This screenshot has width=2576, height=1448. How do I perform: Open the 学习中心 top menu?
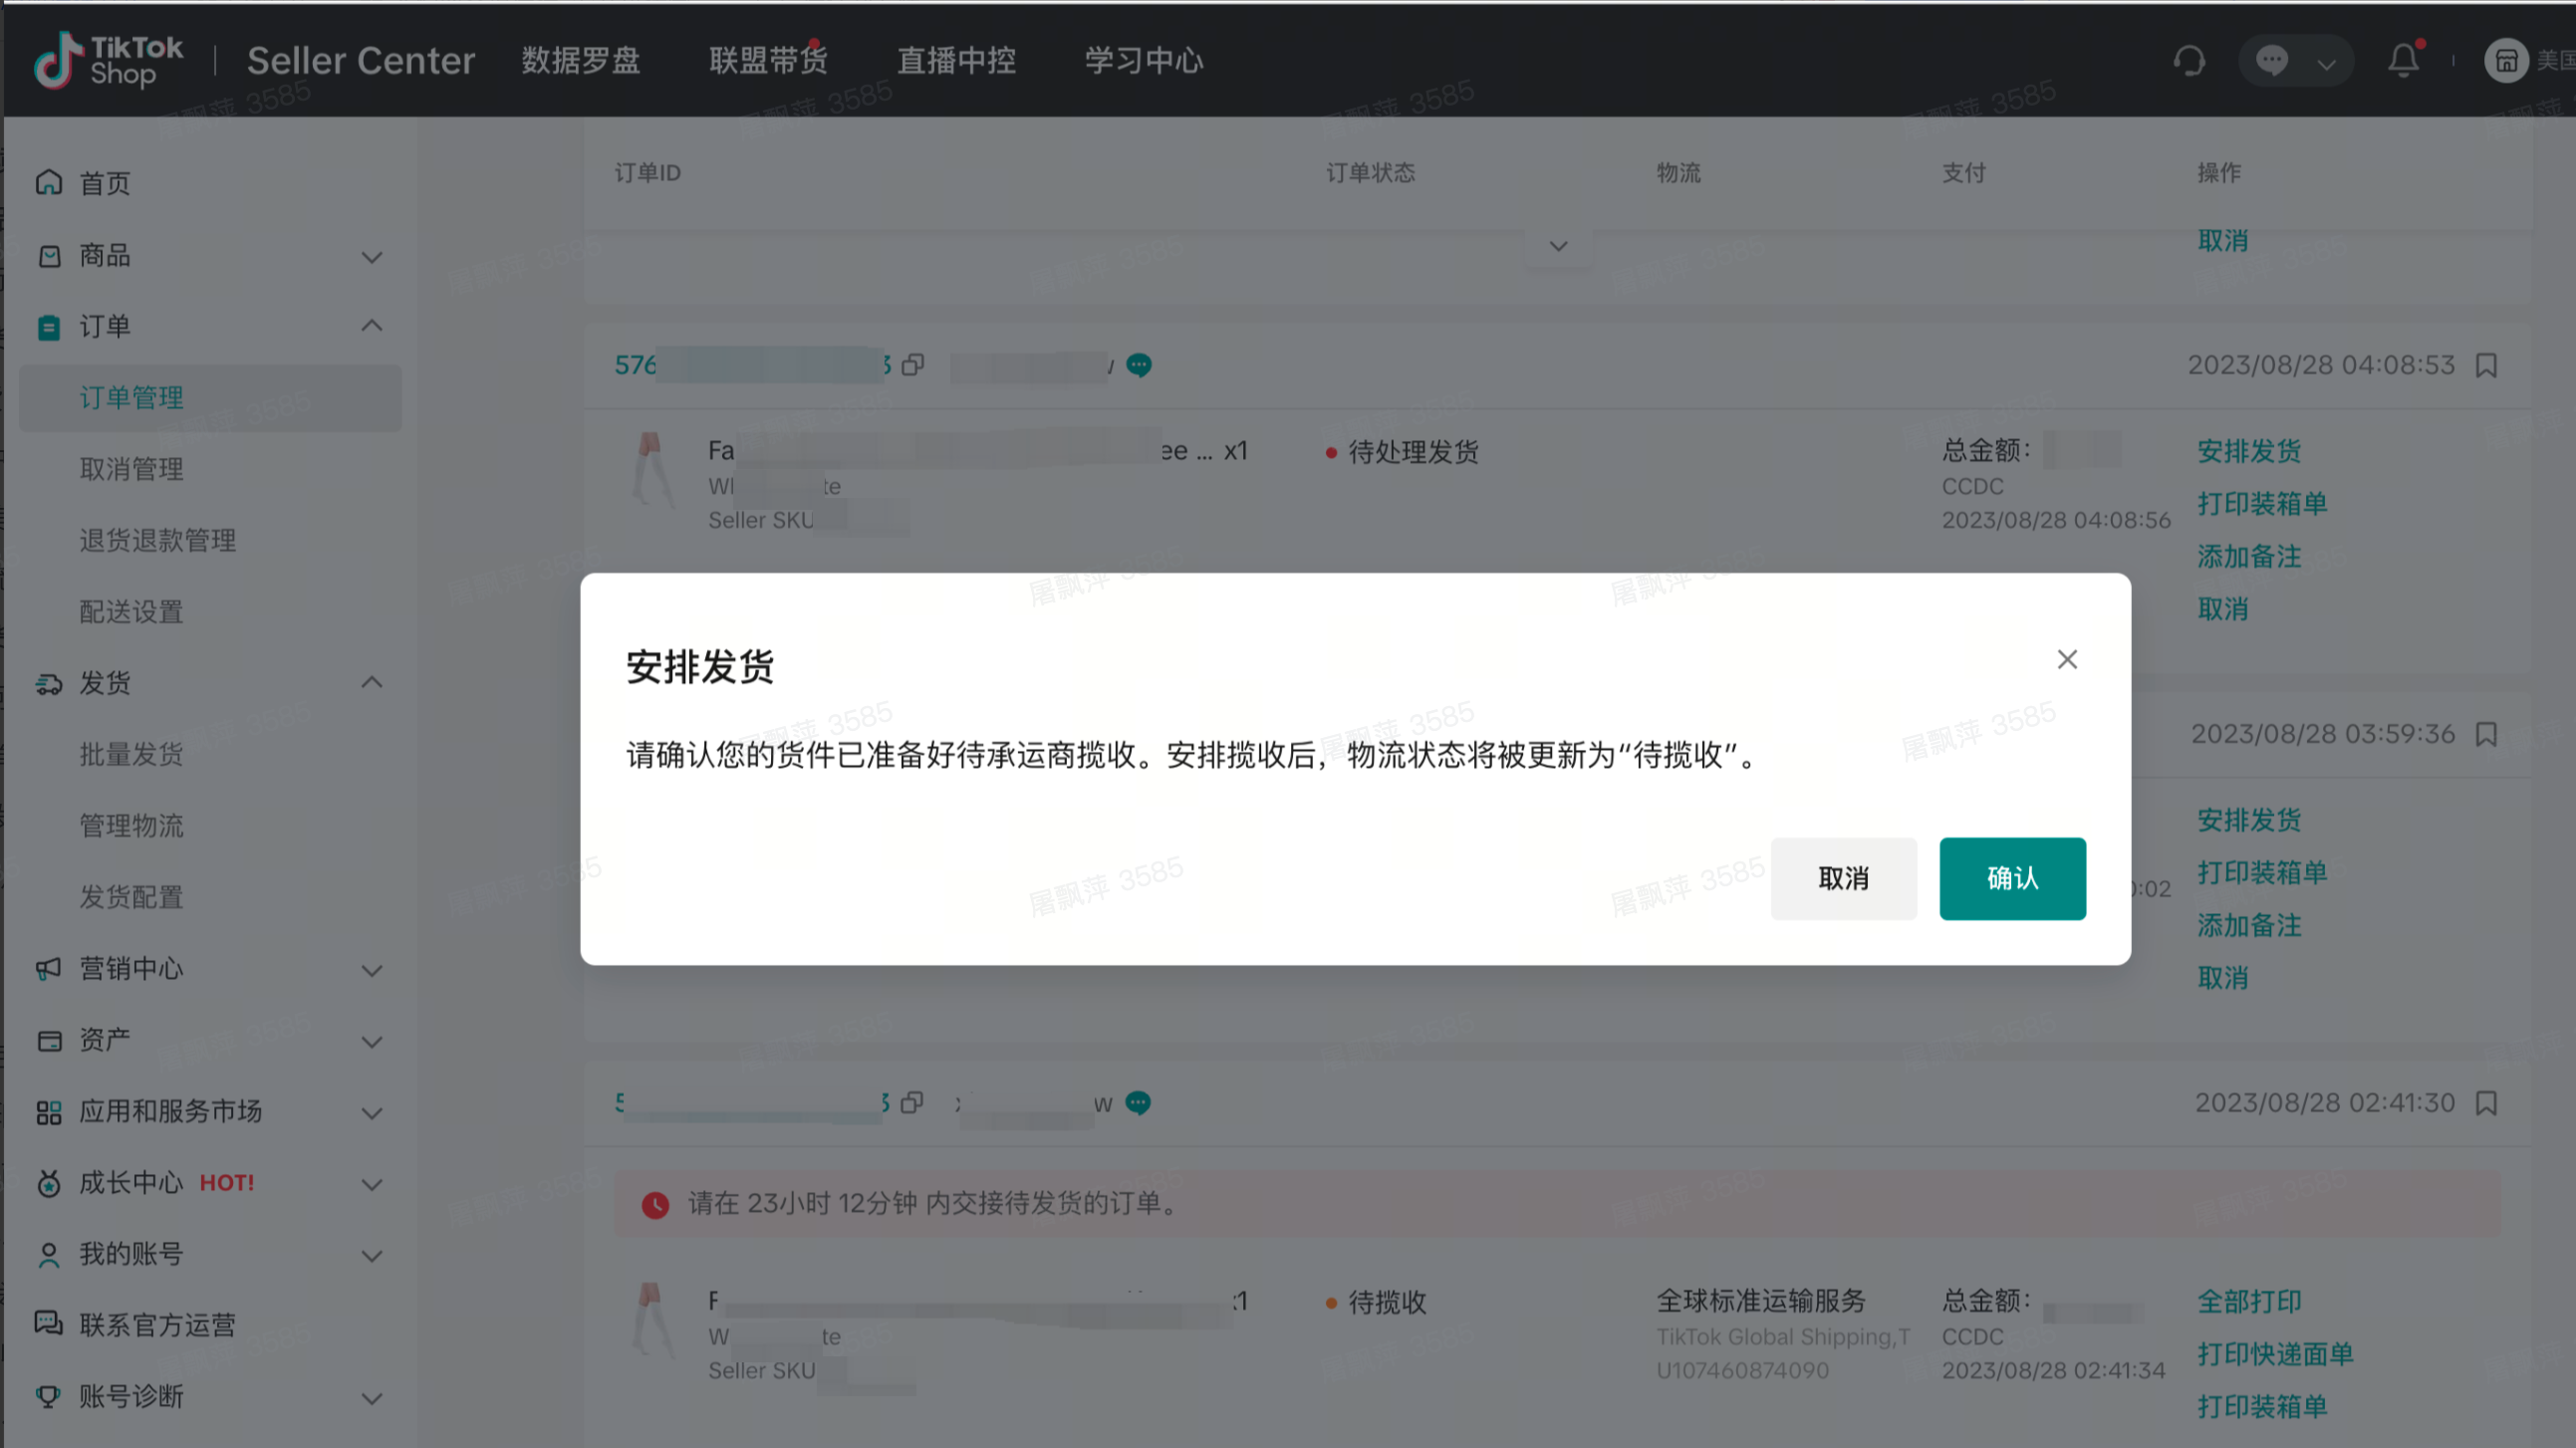1143,61
